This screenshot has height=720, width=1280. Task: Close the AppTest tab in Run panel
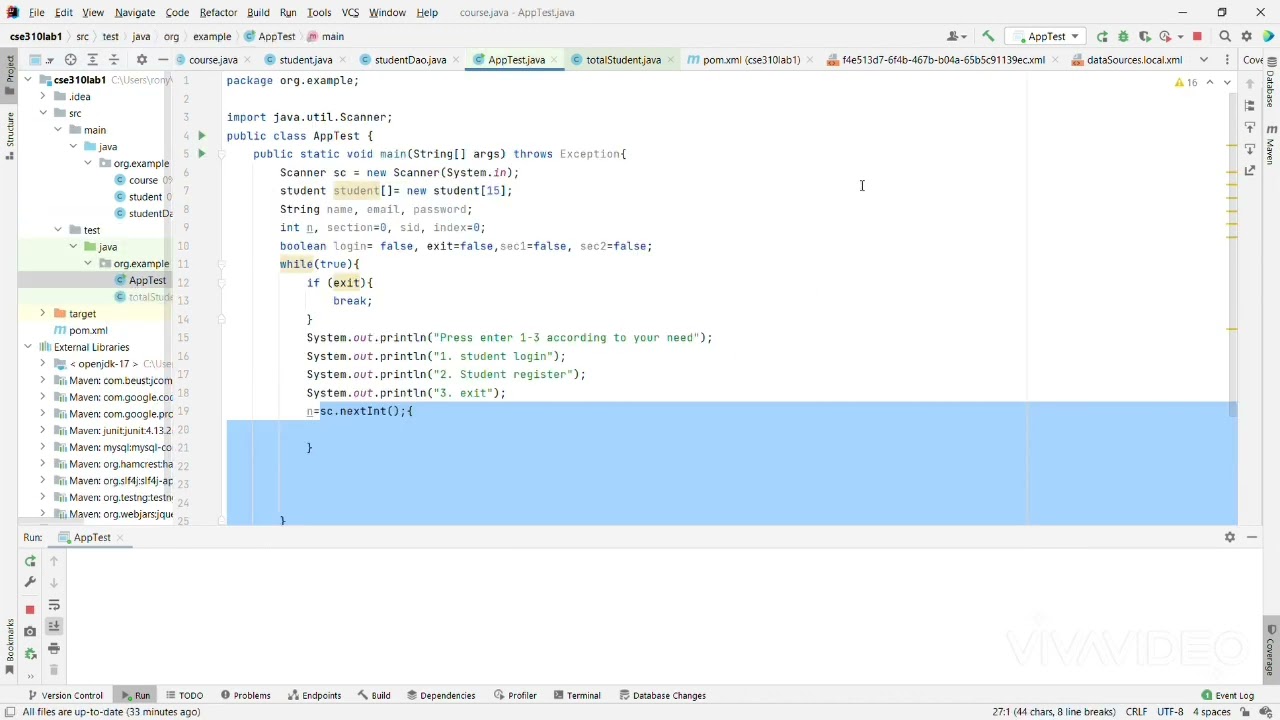click(120, 538)
